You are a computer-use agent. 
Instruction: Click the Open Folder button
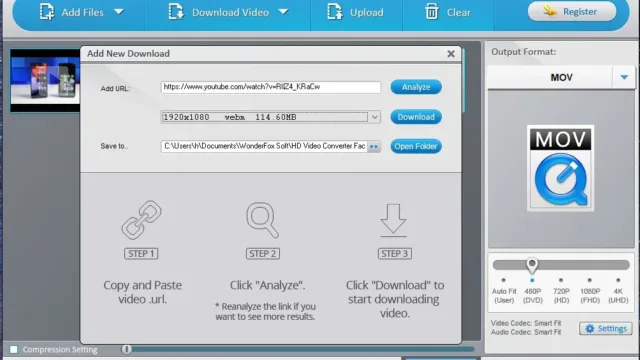(416, 146)
